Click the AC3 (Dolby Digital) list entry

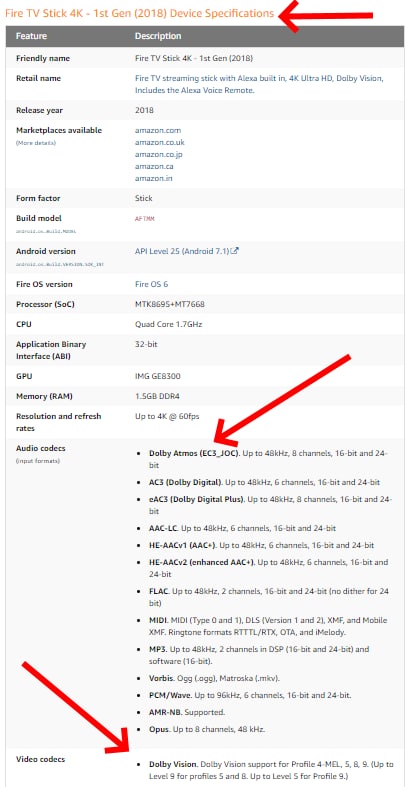point(264,482)
